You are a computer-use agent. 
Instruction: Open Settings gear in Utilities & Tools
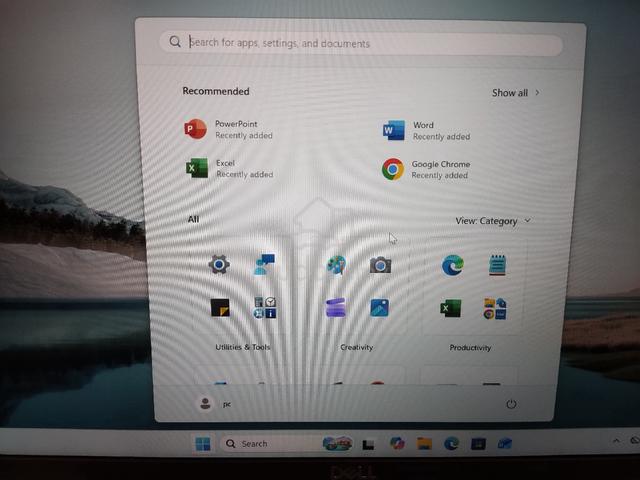click(x=219, y=265)
